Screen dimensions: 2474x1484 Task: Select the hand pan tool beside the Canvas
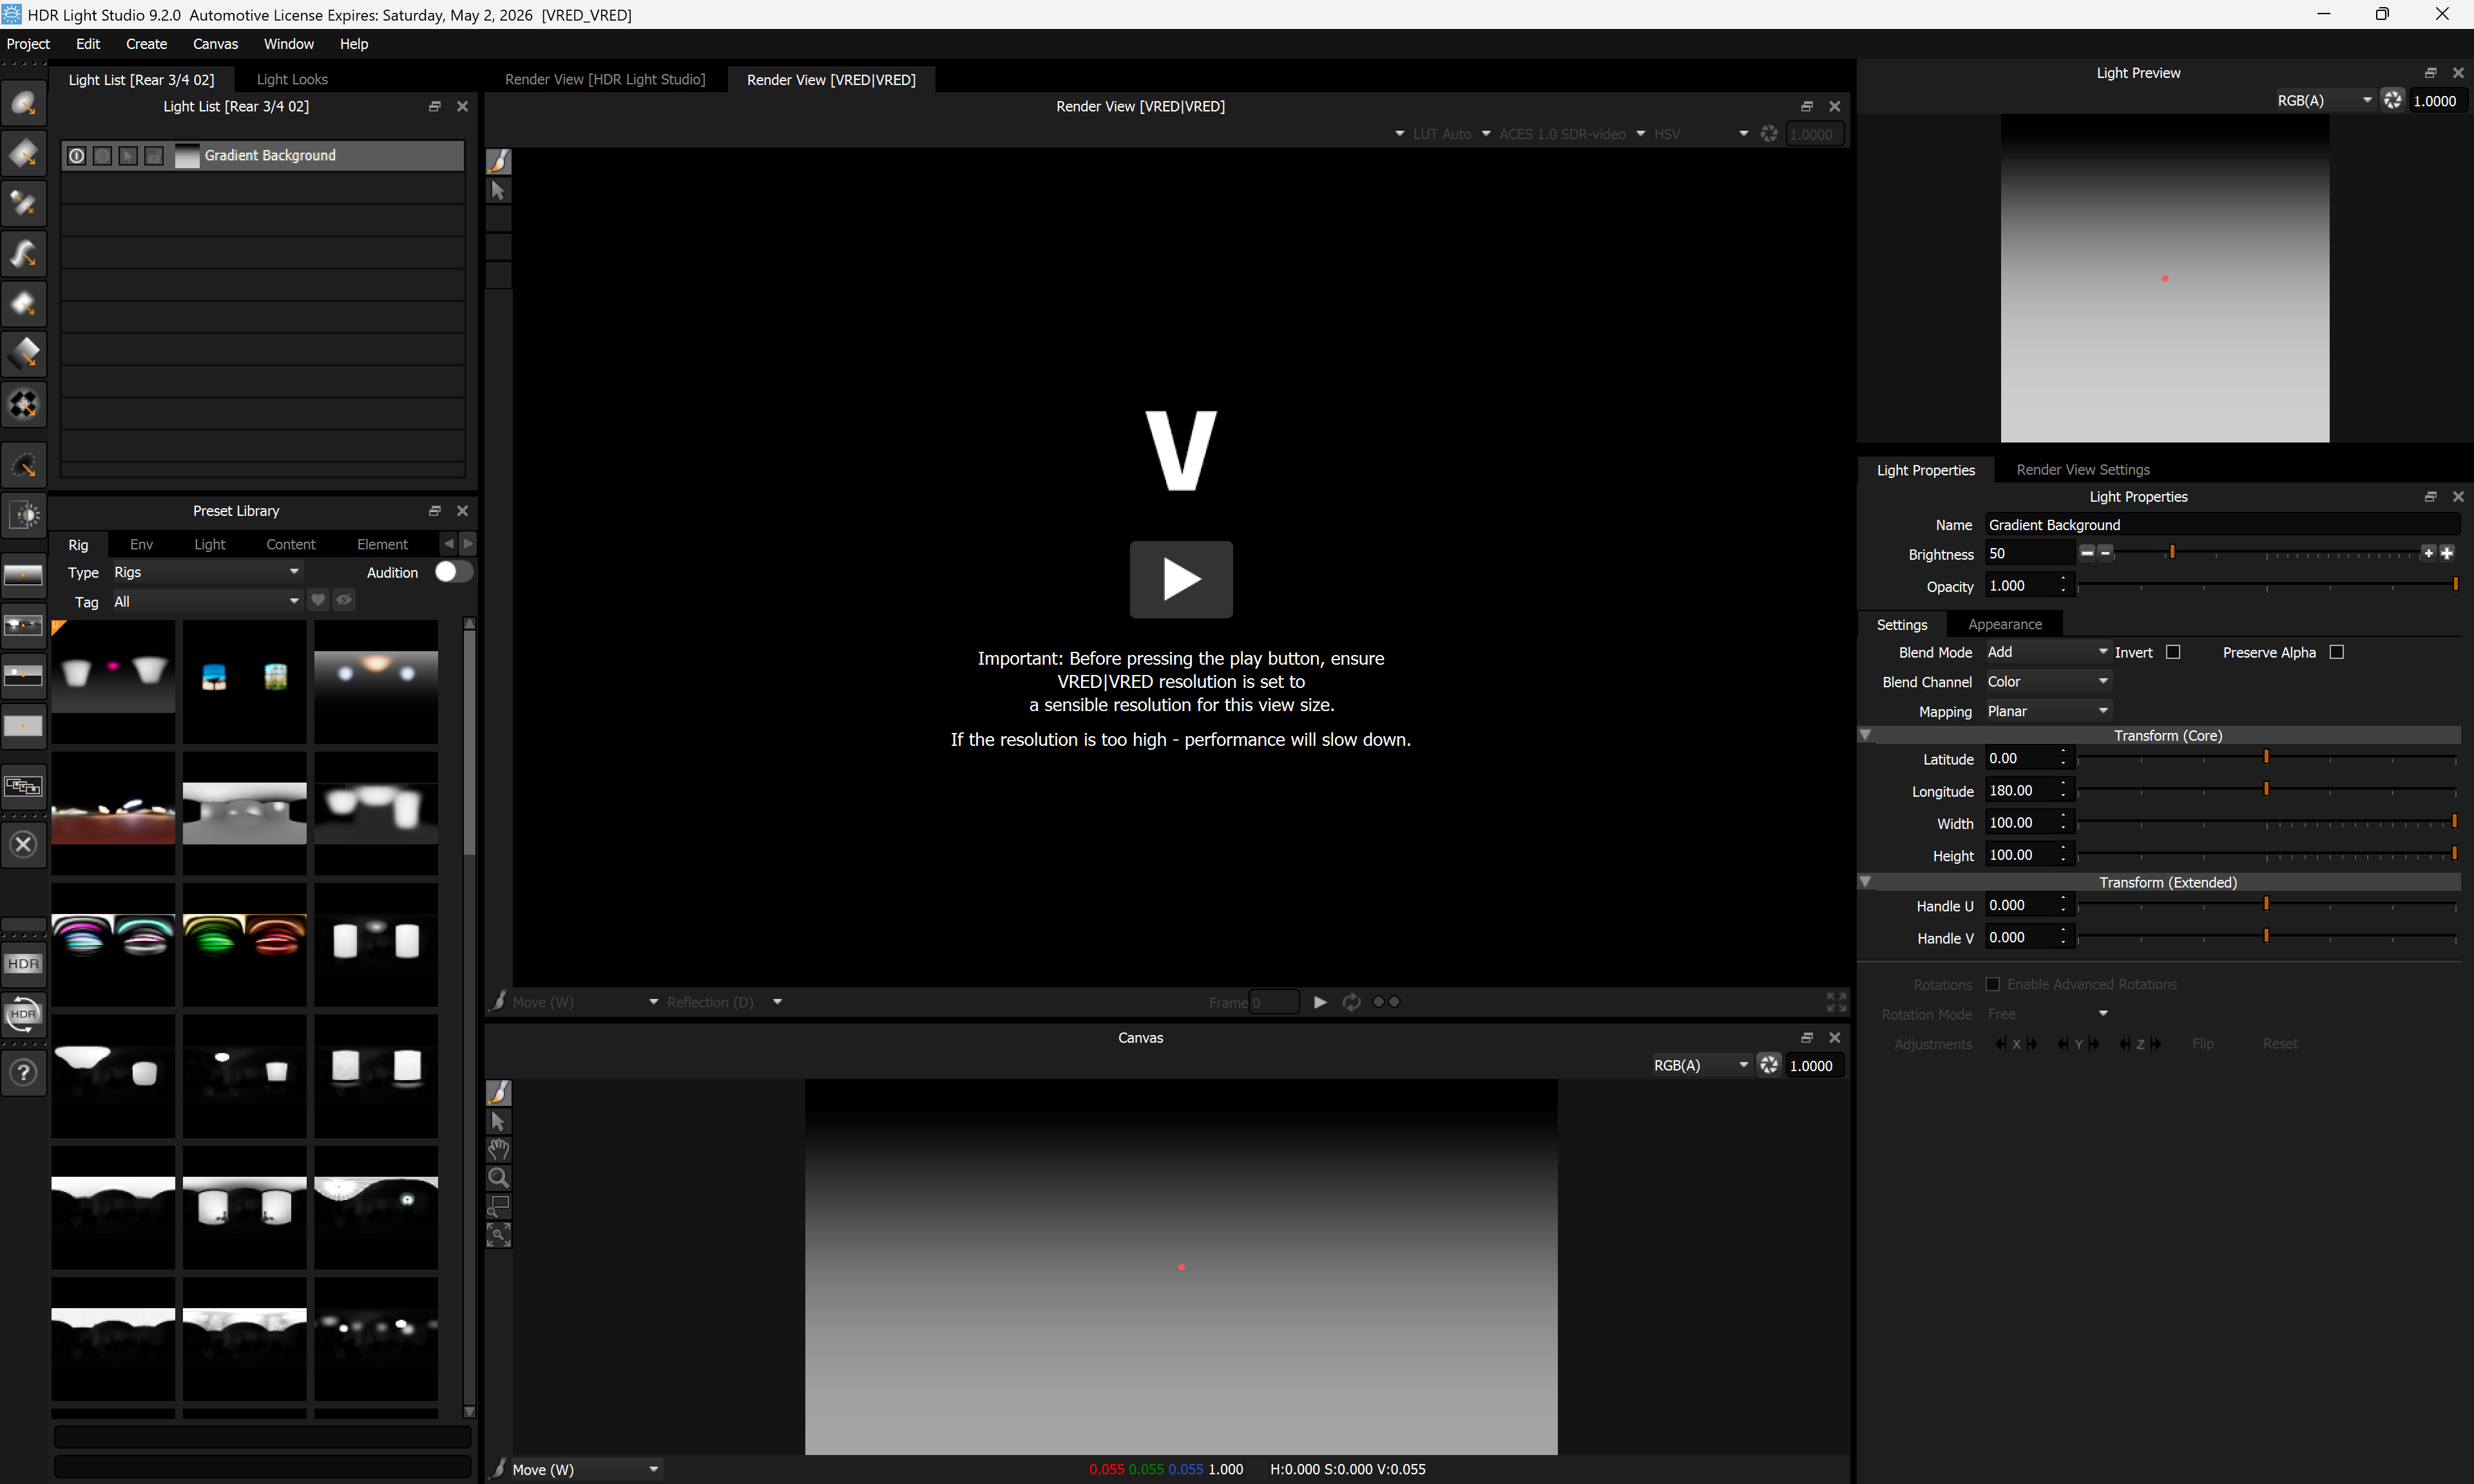click(x=499, y=1149)
